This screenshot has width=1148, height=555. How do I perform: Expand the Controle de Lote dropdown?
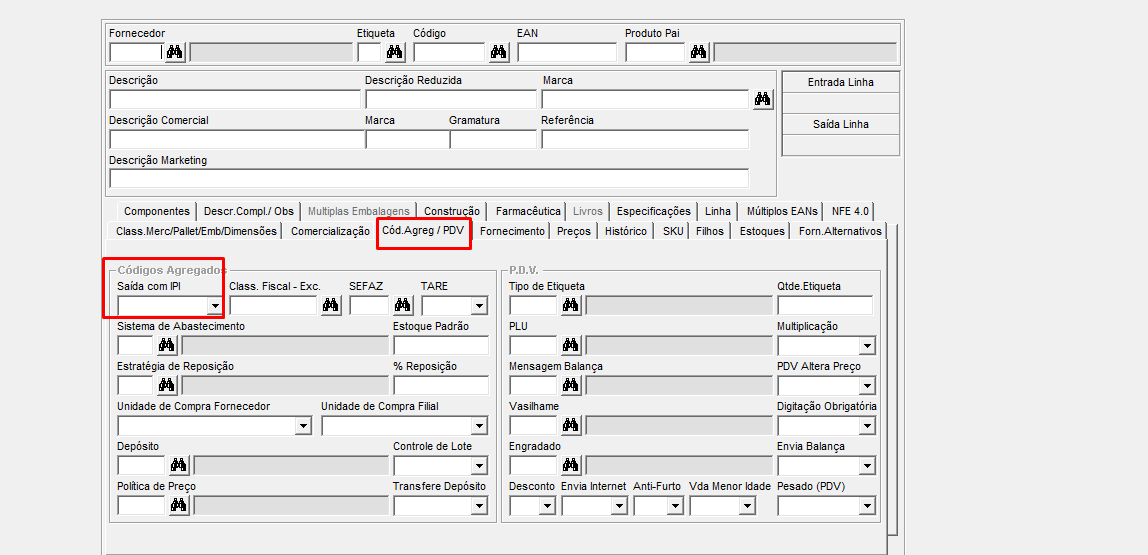480,466
